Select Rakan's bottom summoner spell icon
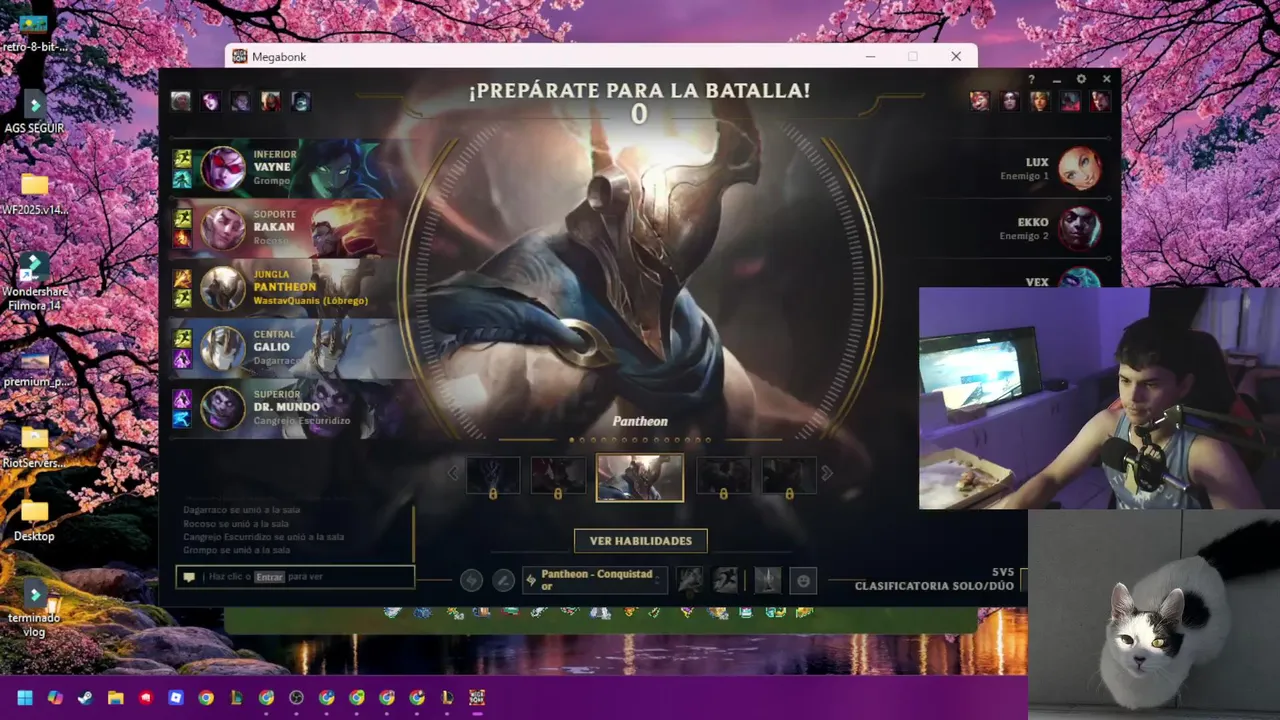1280x720 pixels. (182, 239)
